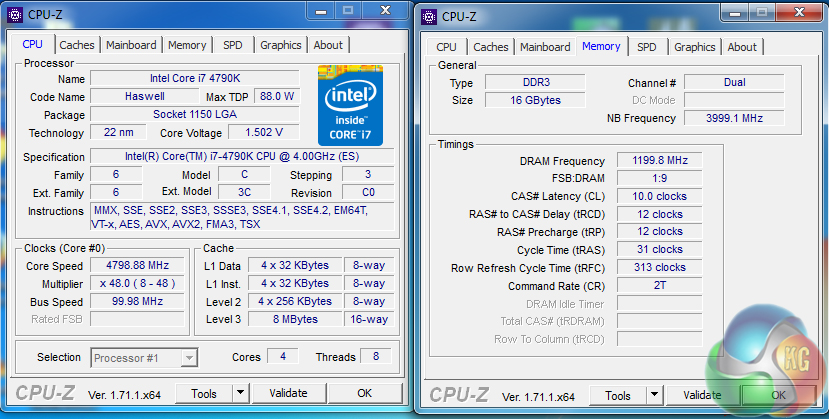Screen dimensions: 829x419
Task: Close the left CPU-Z window
Action: (x=385, y=10)
